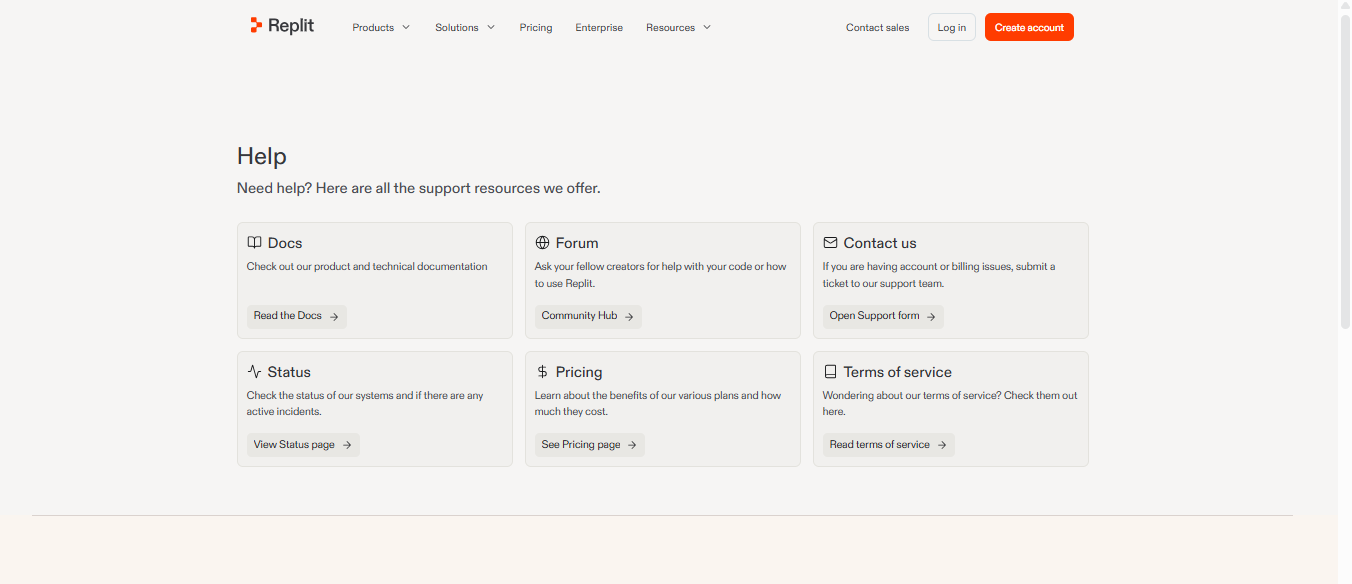Click the arrow in View Status page button
1352x584 pixels.
(347, 445)
